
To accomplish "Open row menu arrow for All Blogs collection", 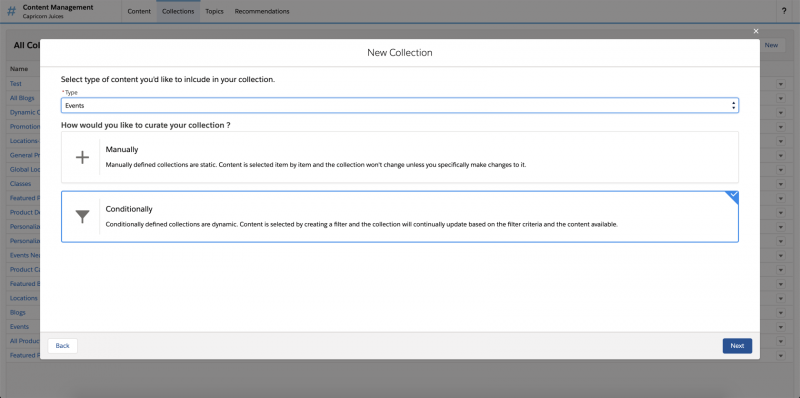I will pos(781,98).
